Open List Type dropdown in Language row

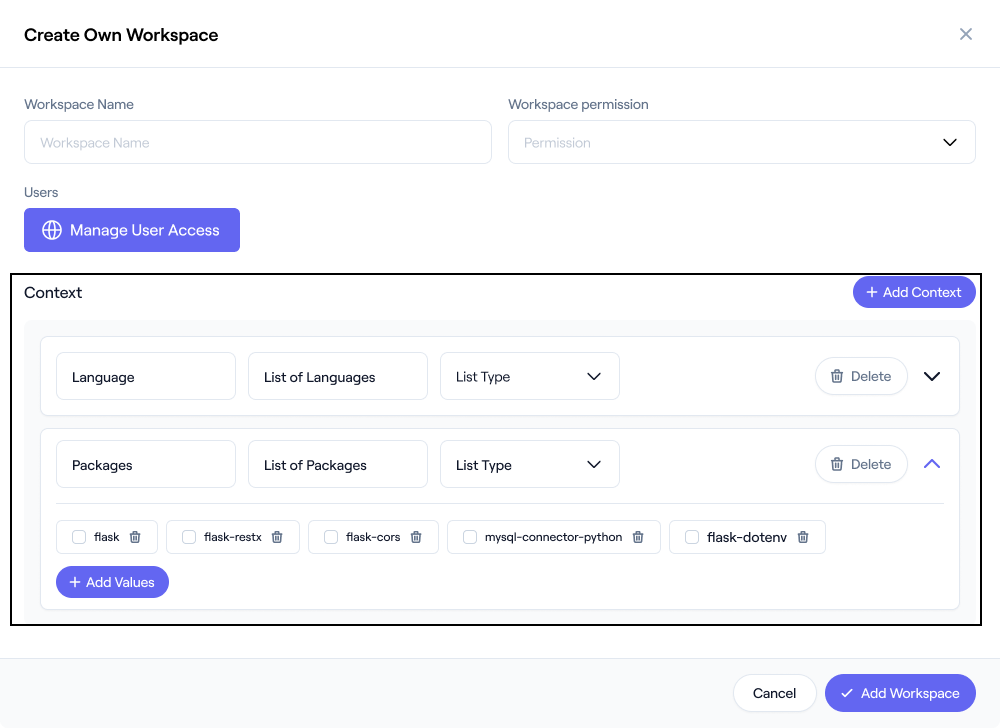click(x=529, y=377)
